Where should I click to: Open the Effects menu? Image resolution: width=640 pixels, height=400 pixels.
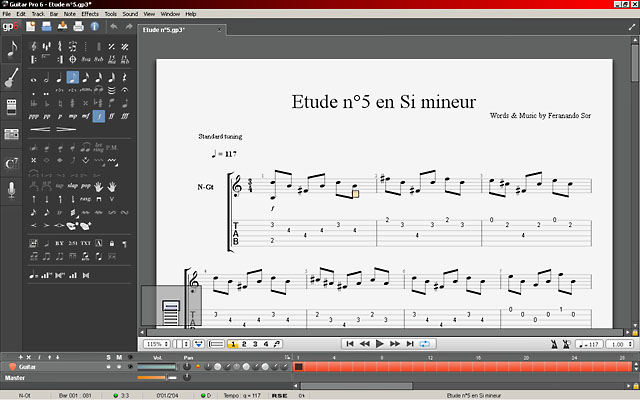90,14
